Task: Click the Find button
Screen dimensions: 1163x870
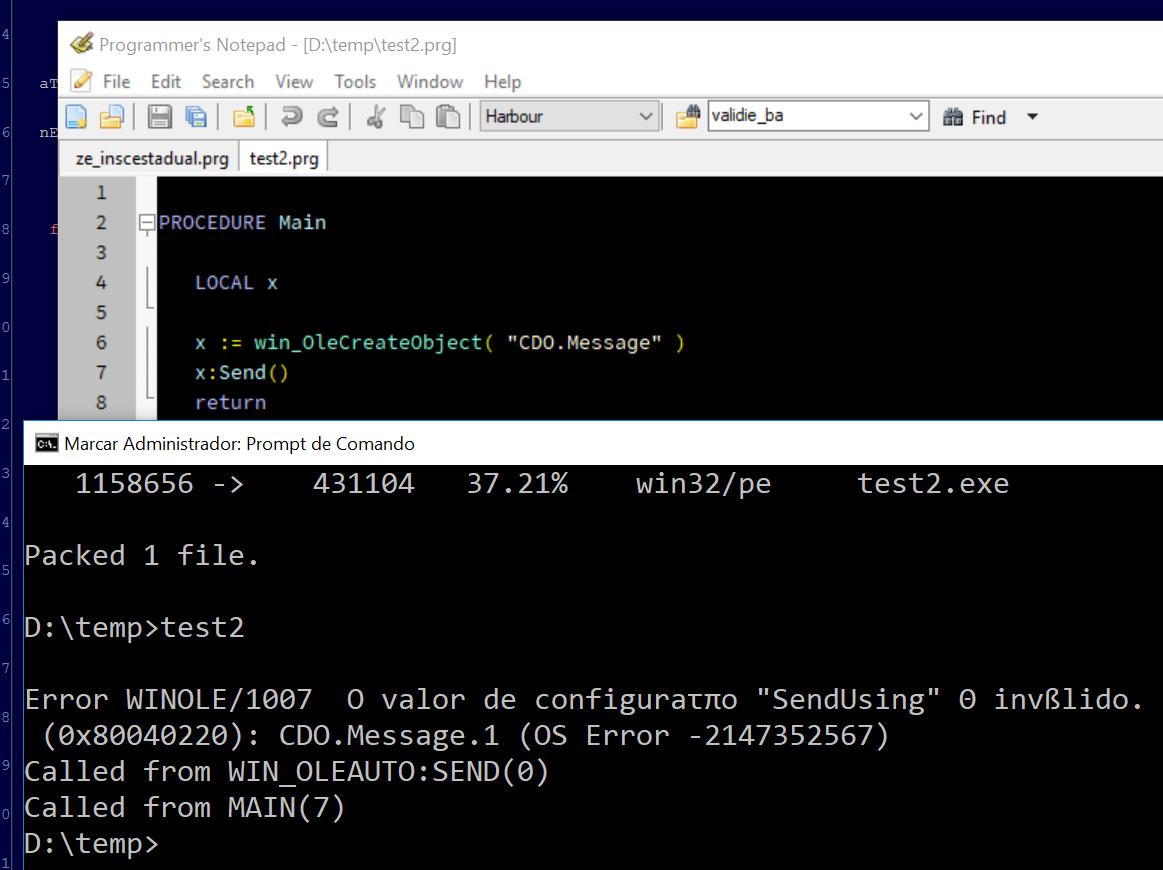Action: (975, 117)
